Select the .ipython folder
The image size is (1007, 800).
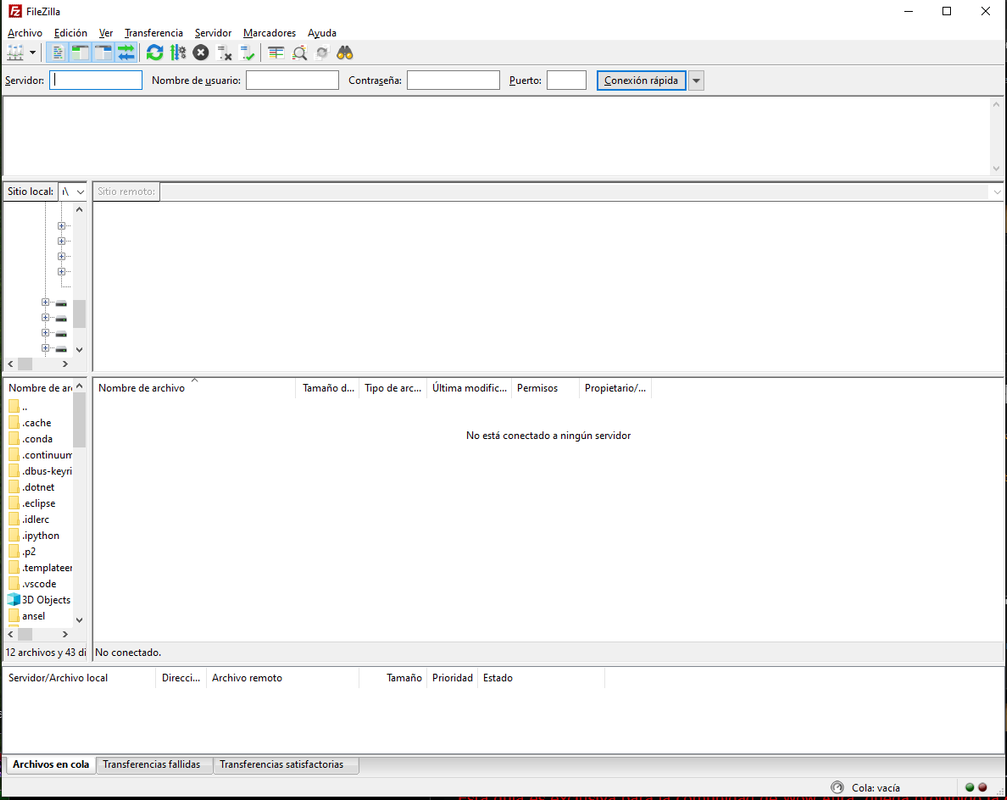point(40,535)
